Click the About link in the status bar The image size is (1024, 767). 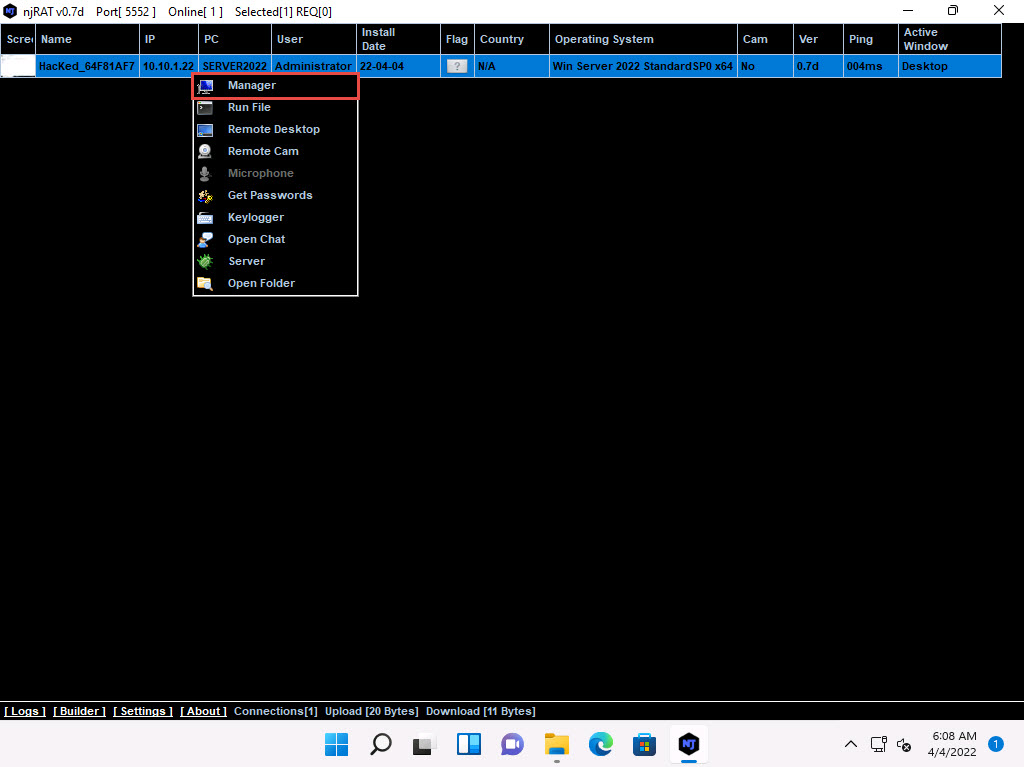point(204,712)
